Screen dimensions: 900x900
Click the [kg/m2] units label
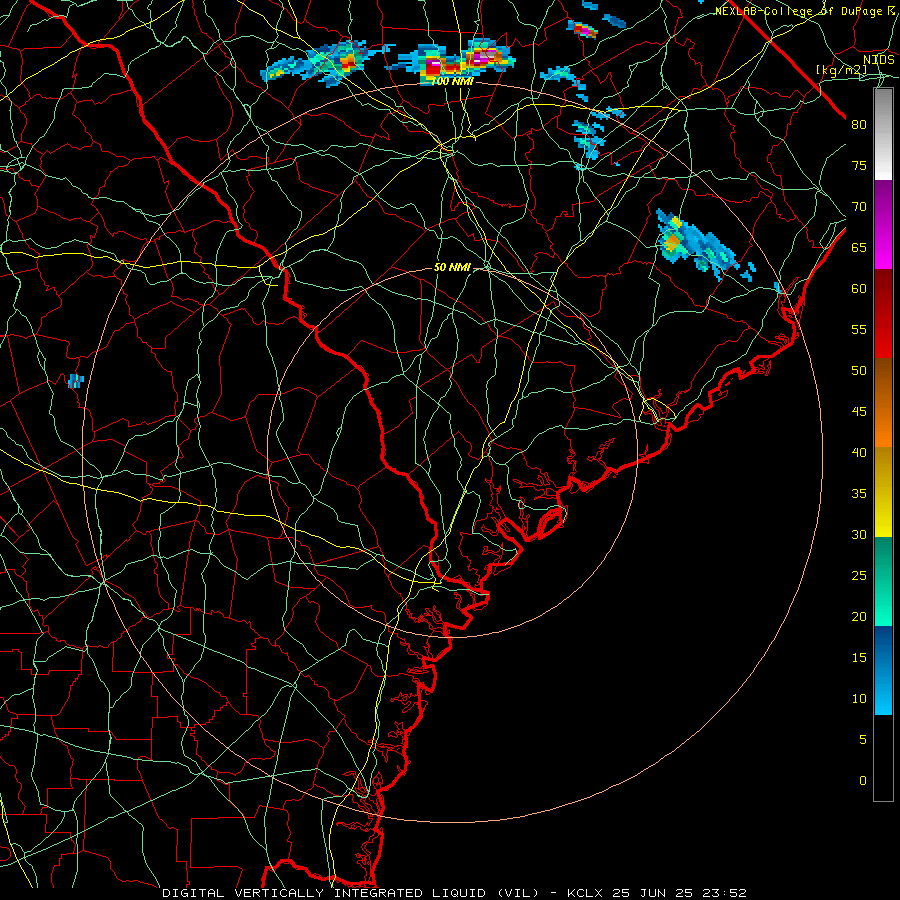(841, 70)
